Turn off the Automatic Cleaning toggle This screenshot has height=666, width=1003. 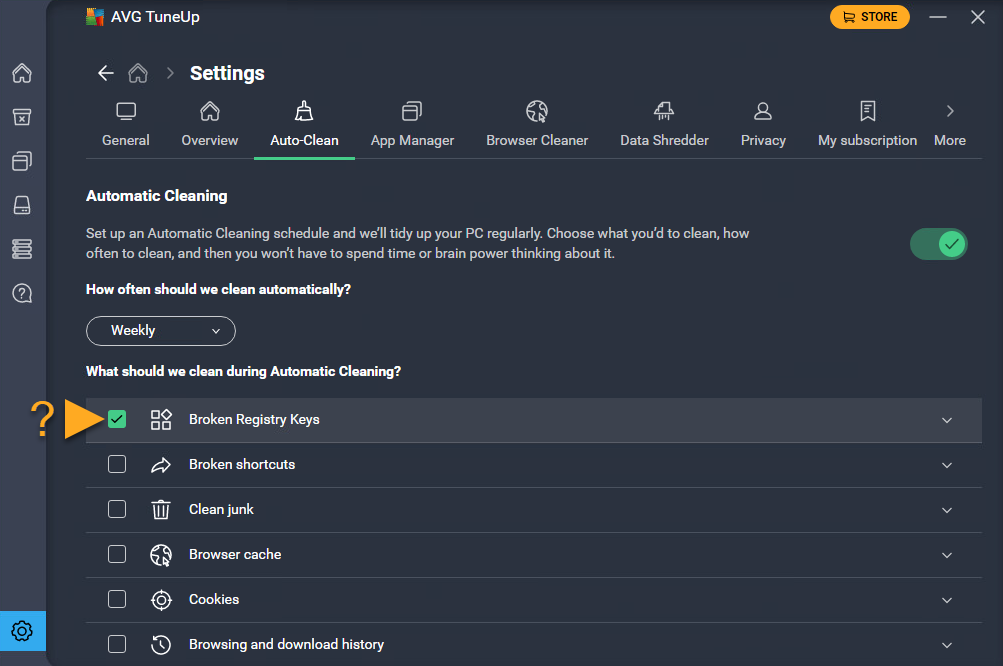click(939, 243)
